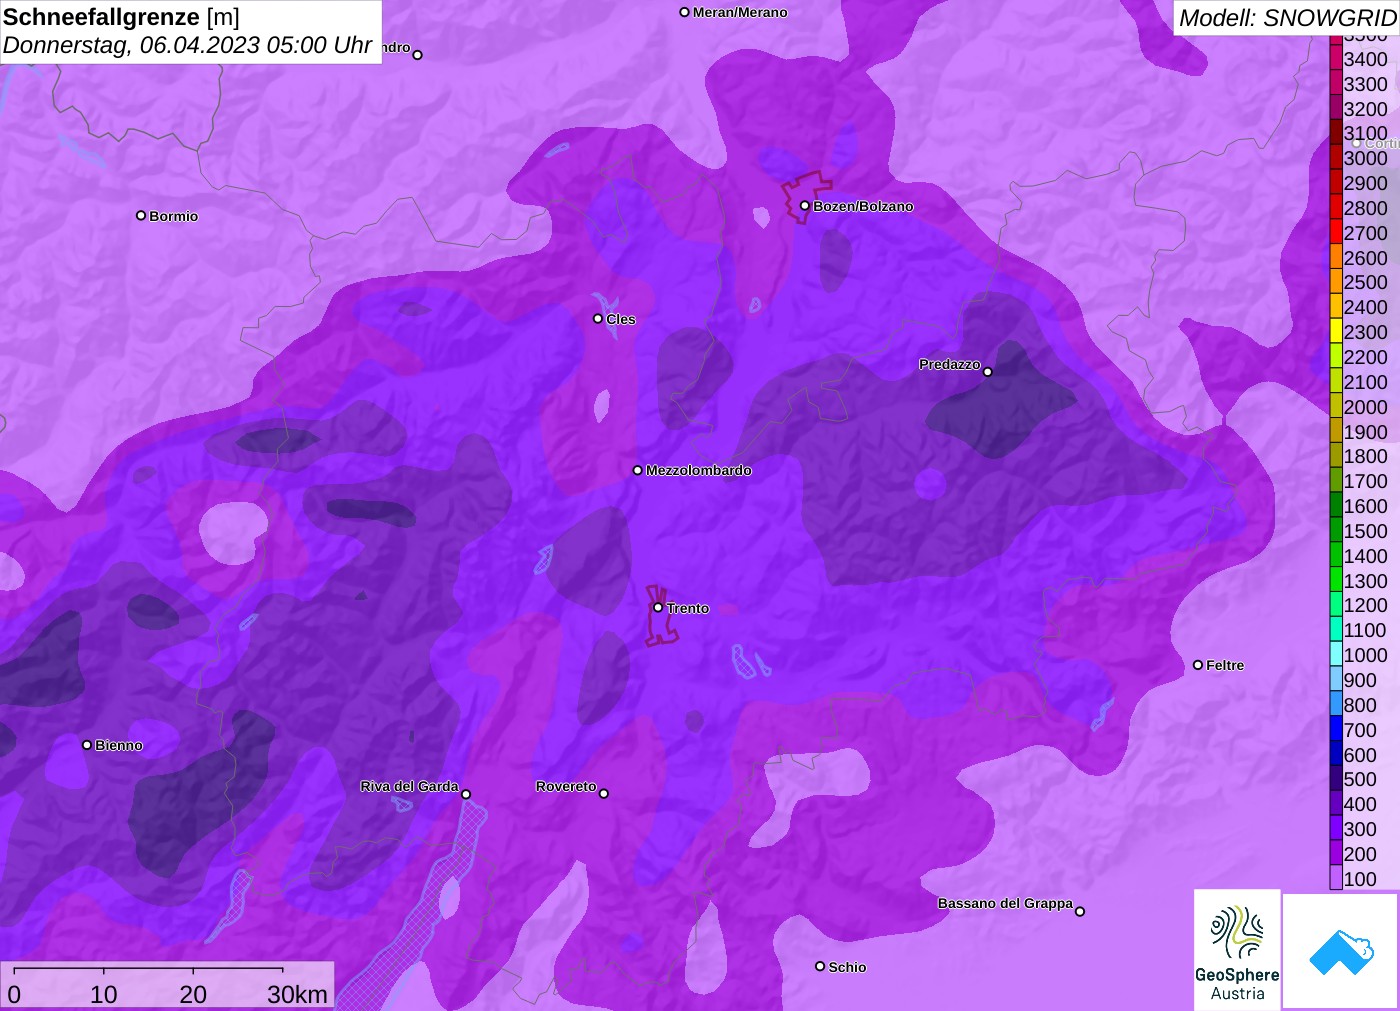Click the 3000 m legend swatch
Viewport: 1400px width, 1011px height.
point(1336,158)
